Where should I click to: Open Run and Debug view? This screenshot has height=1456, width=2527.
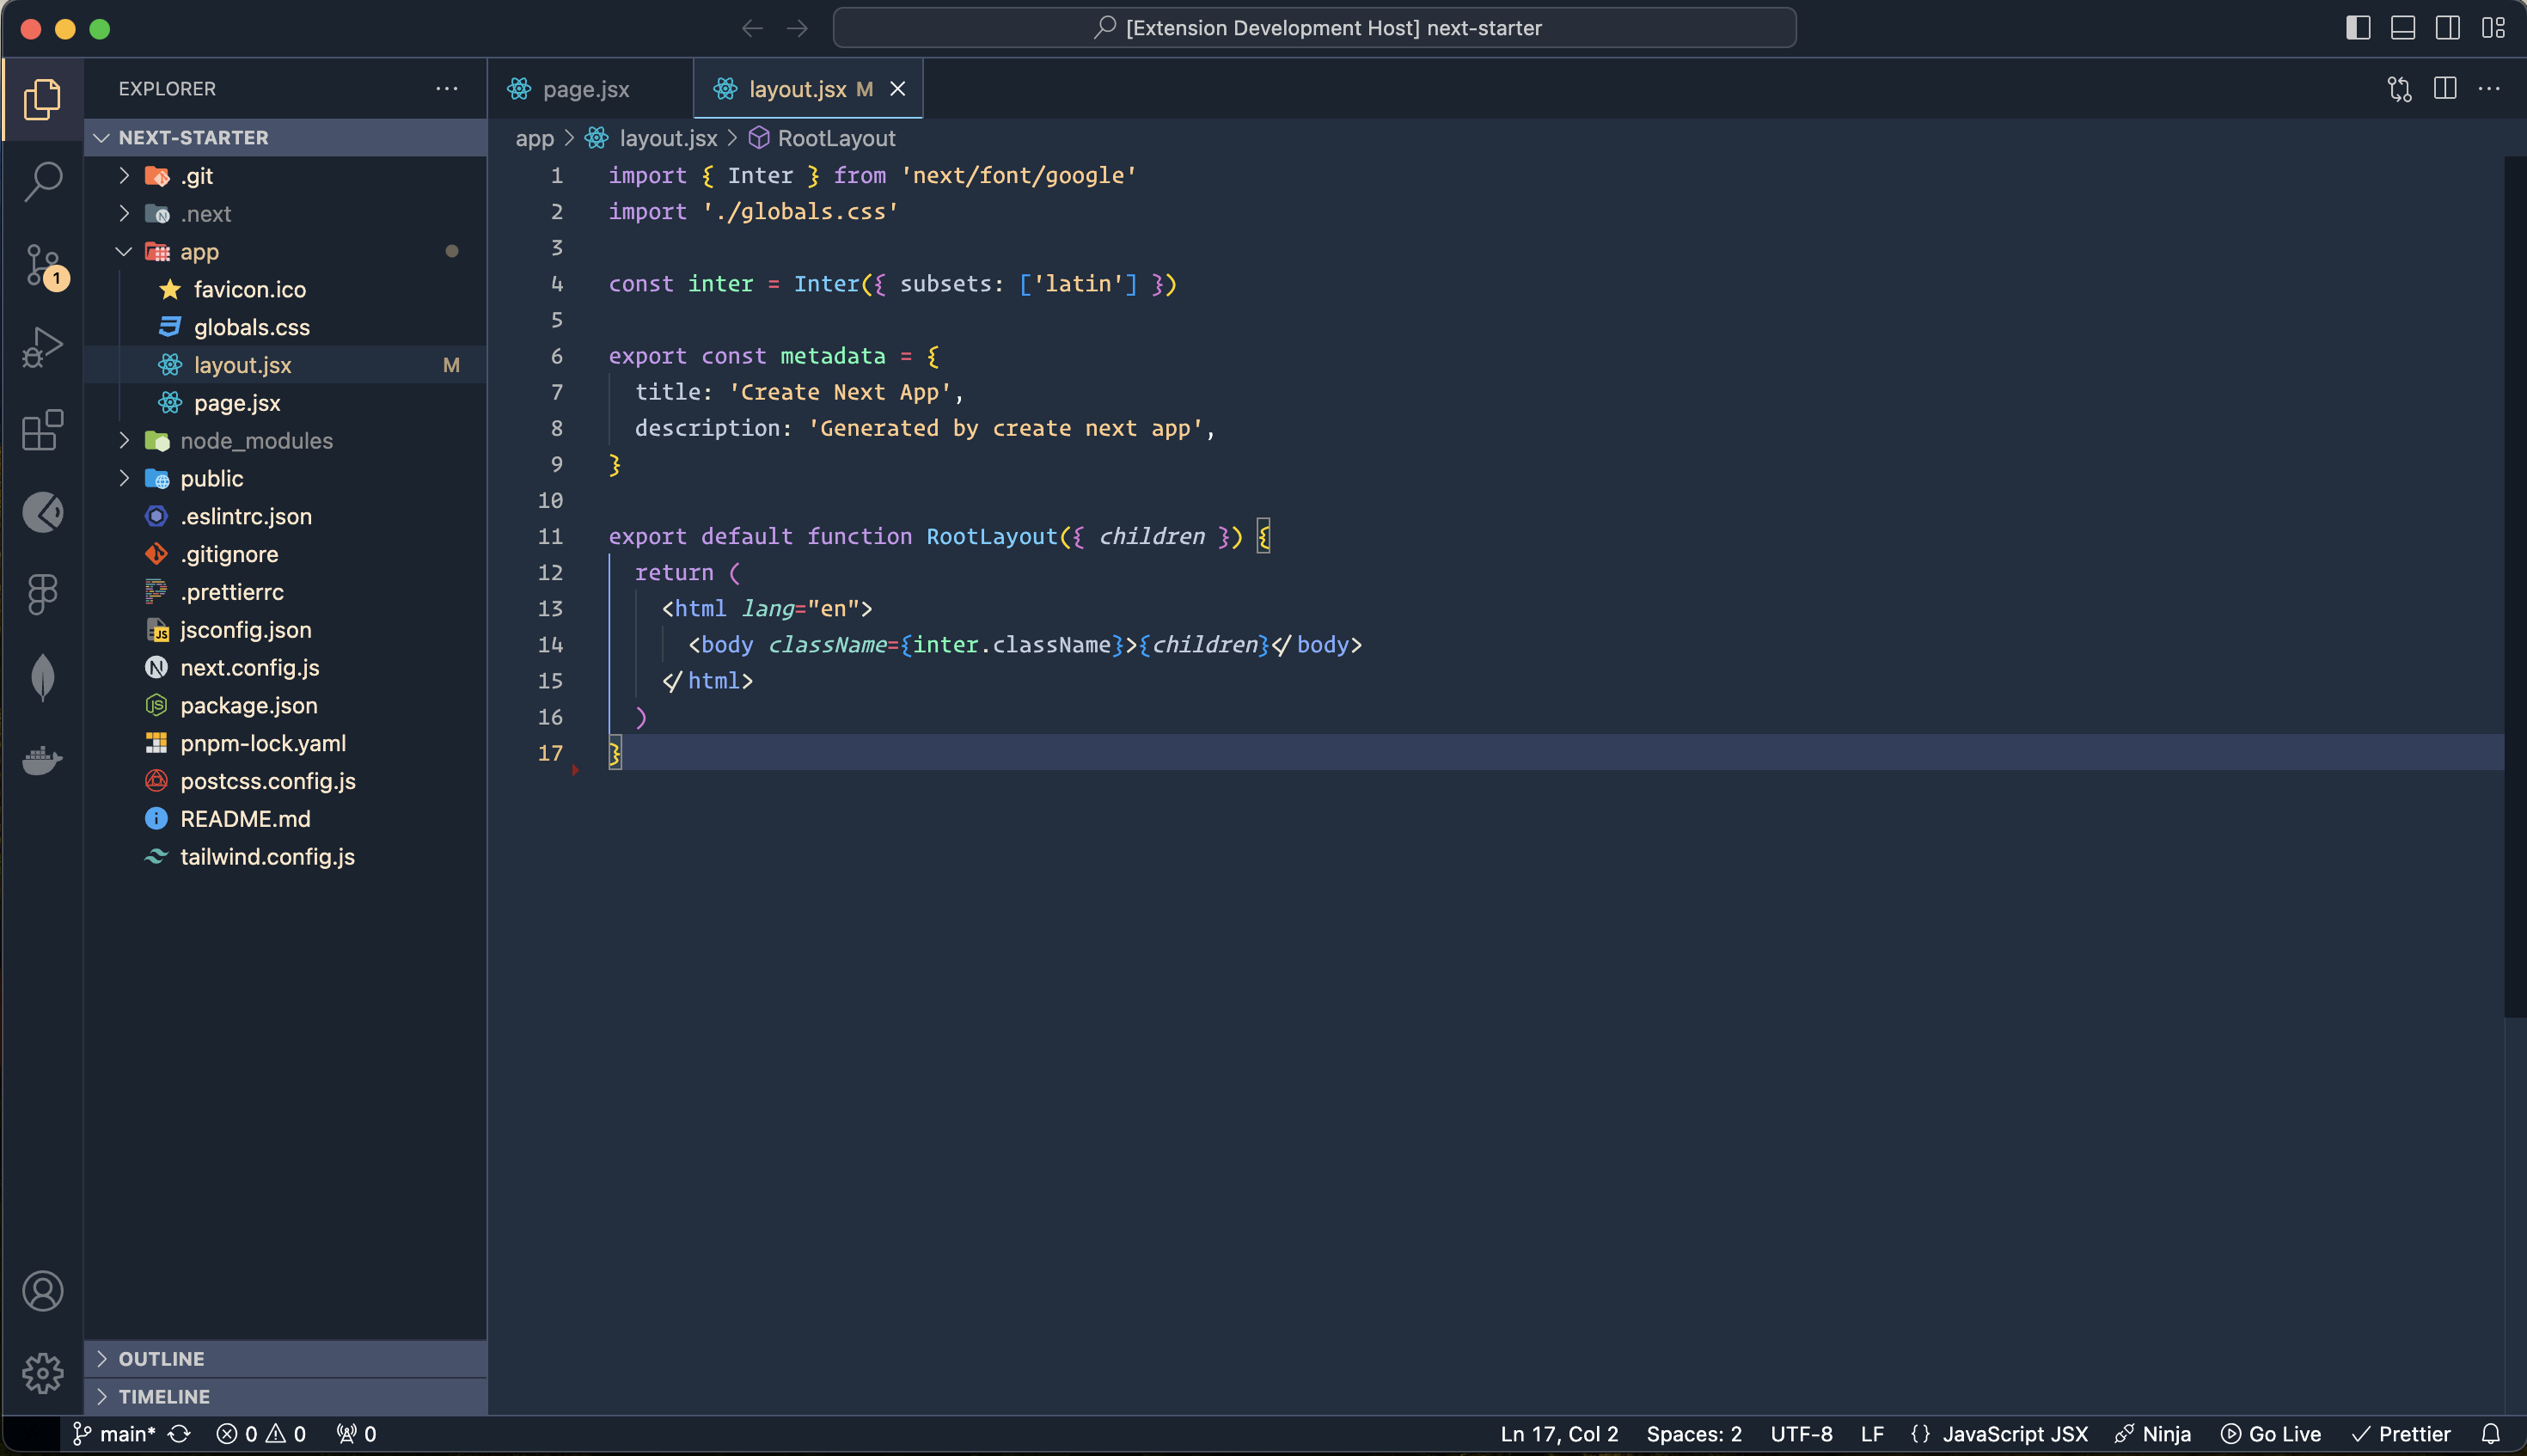pyautogui.click(x=42, y=348)
